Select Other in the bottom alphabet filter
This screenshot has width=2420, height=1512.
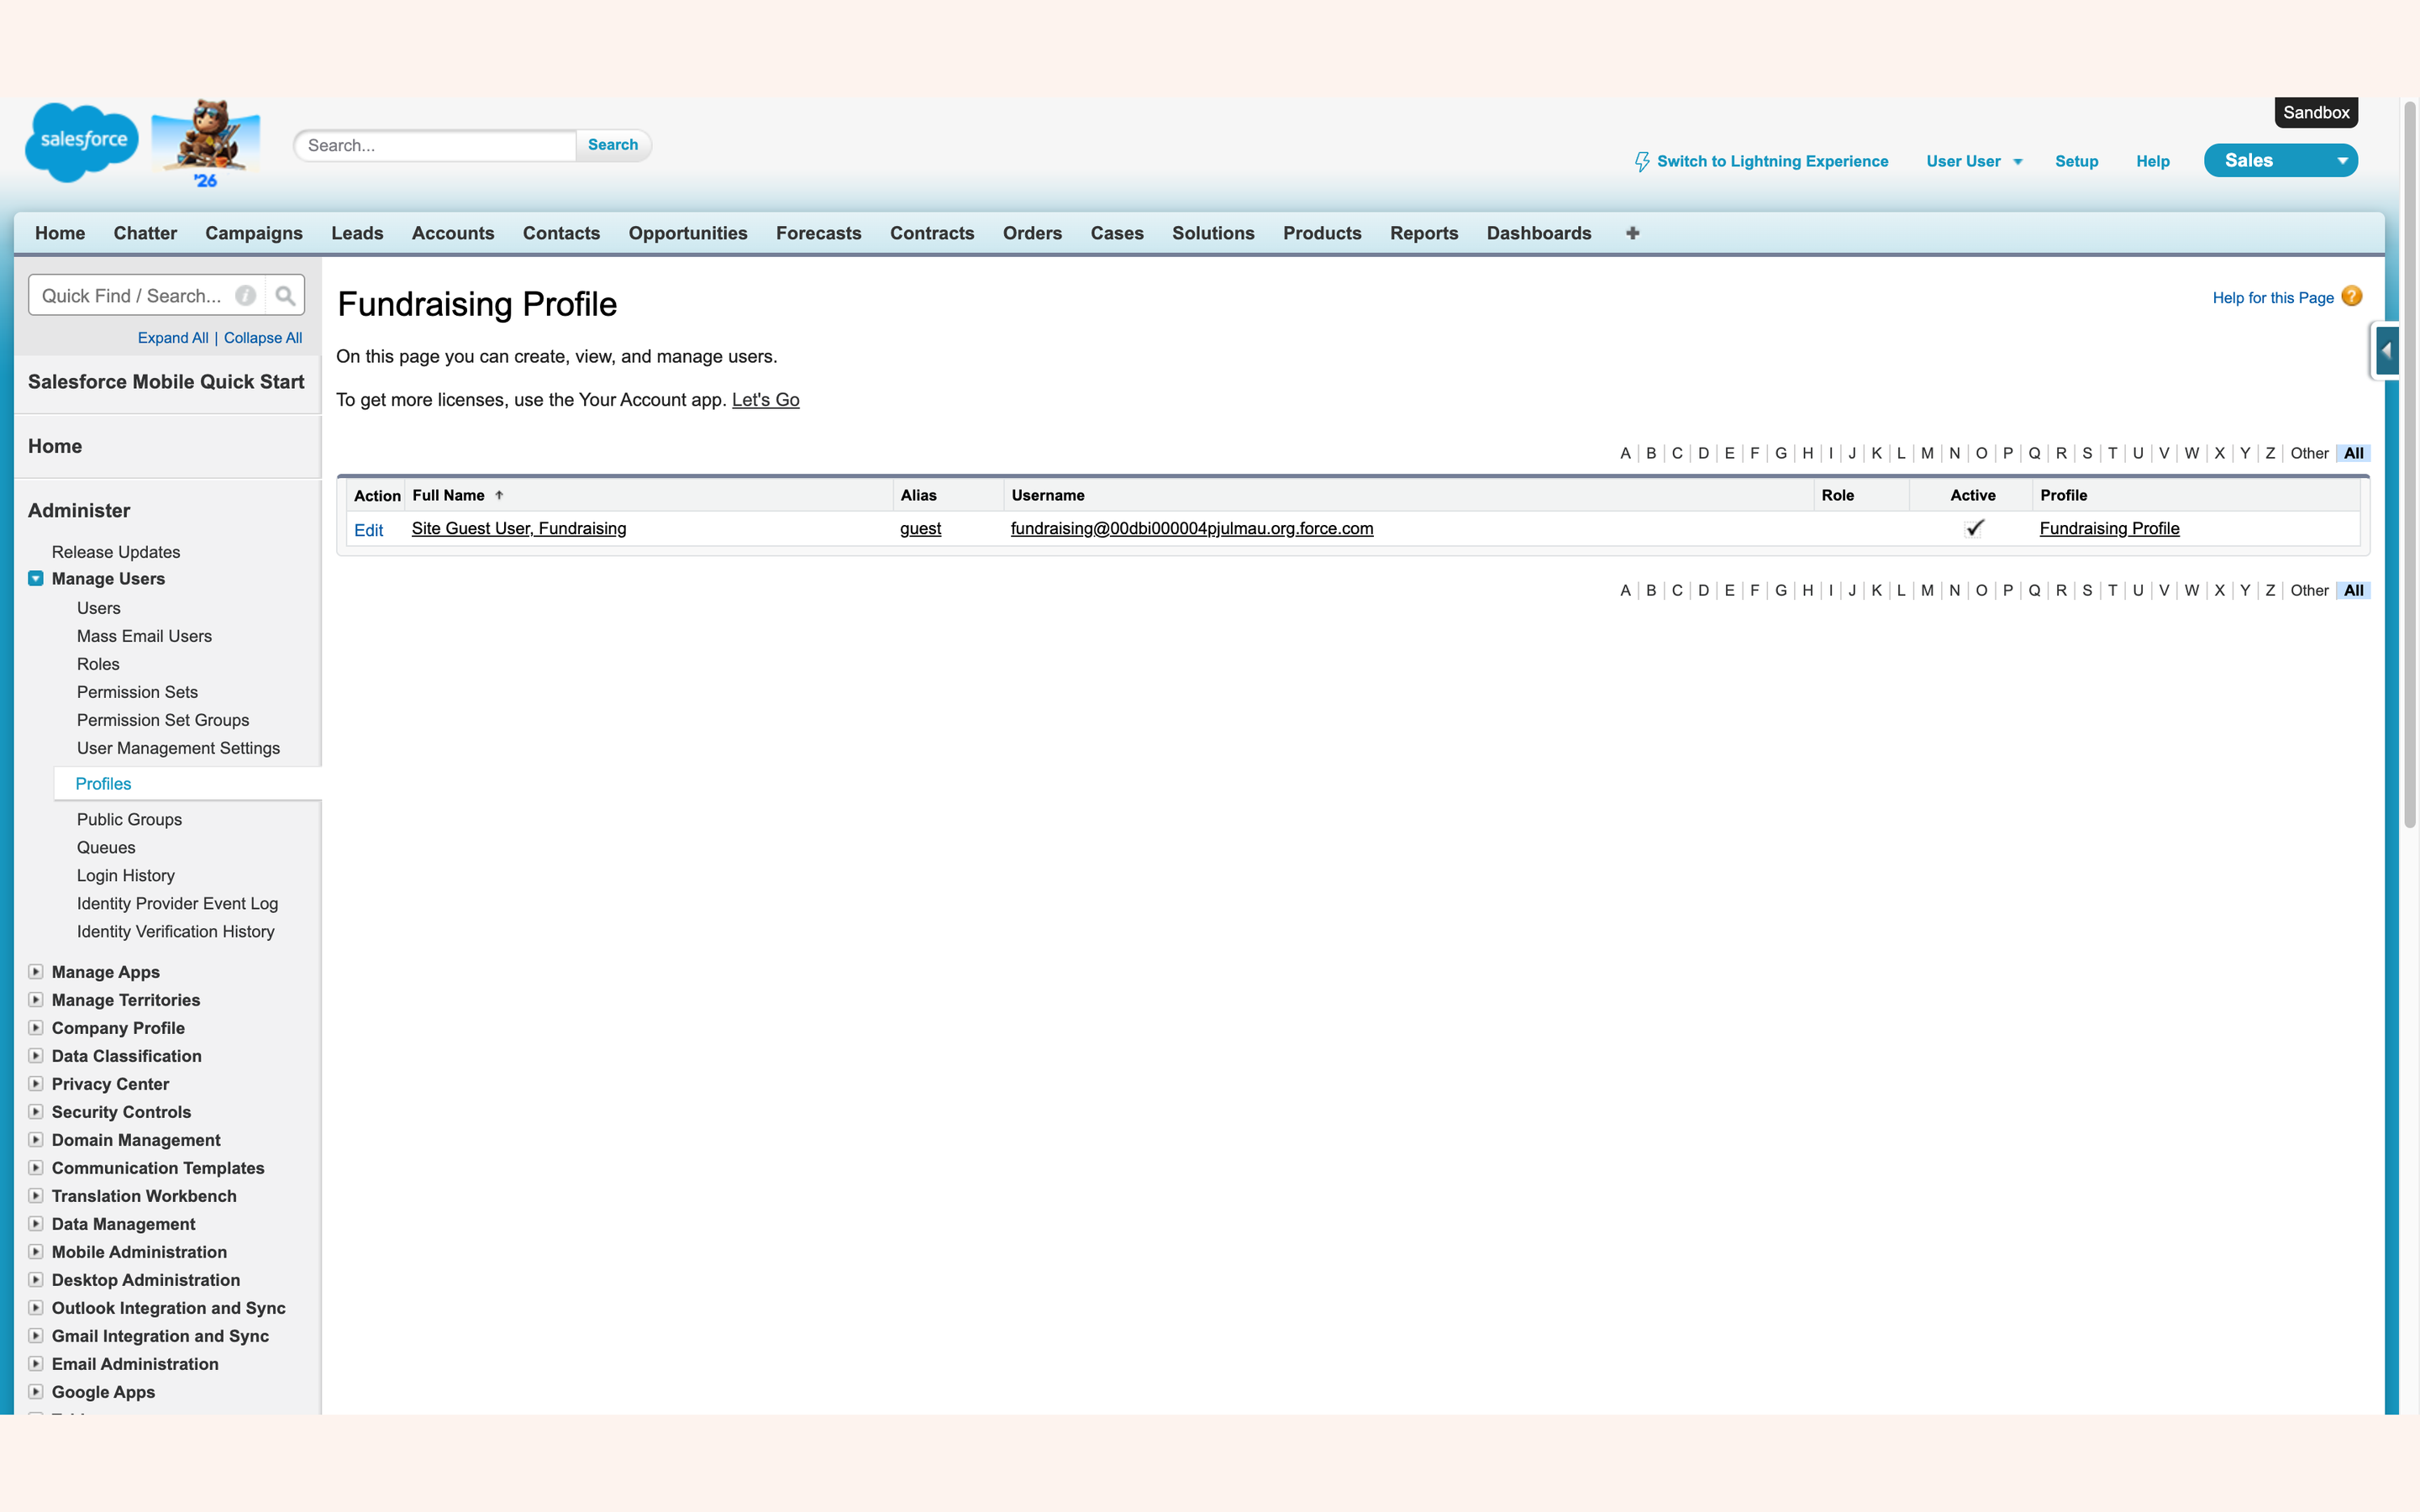click(2309, 590)
